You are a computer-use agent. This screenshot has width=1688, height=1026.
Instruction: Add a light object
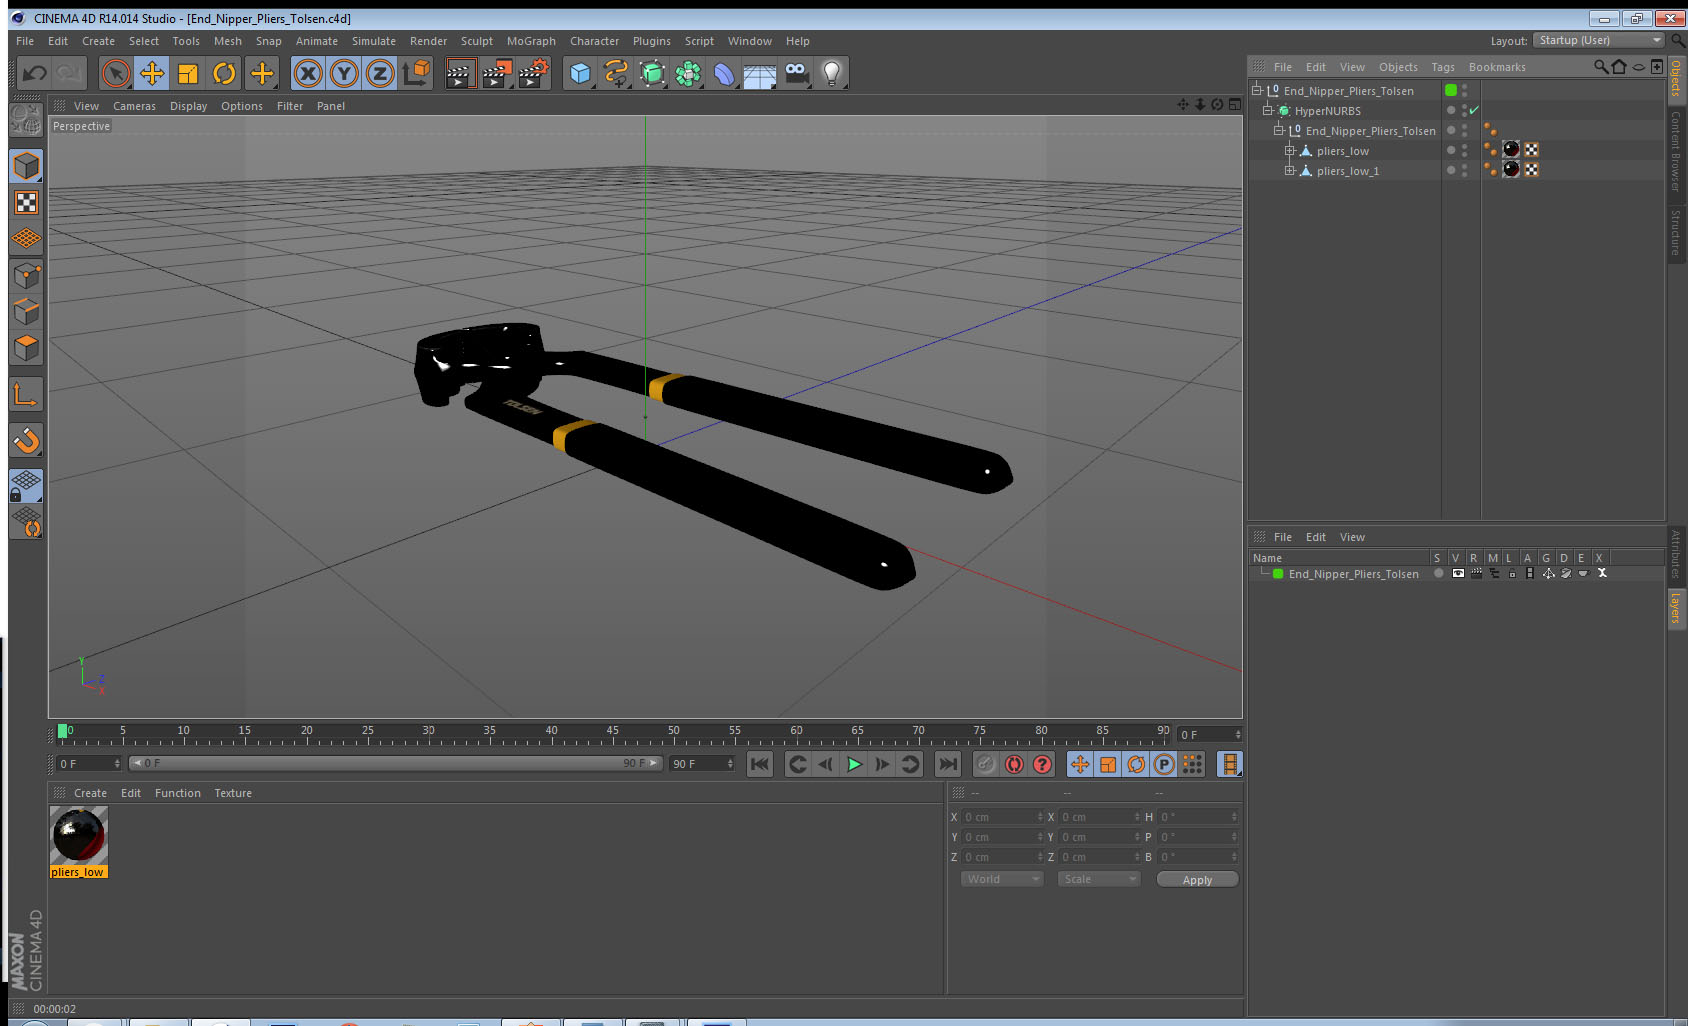832,73
